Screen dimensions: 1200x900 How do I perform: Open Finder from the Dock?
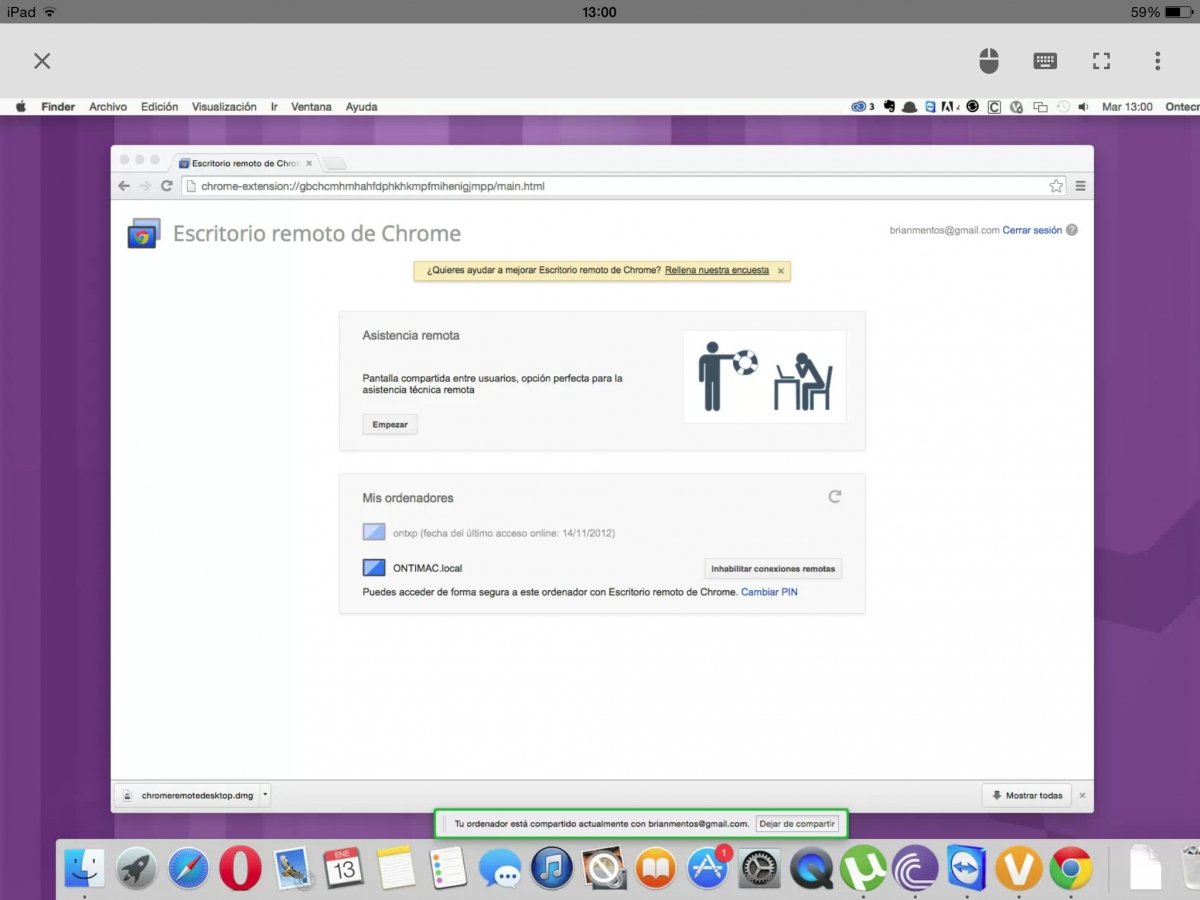(x=85, y=868)
